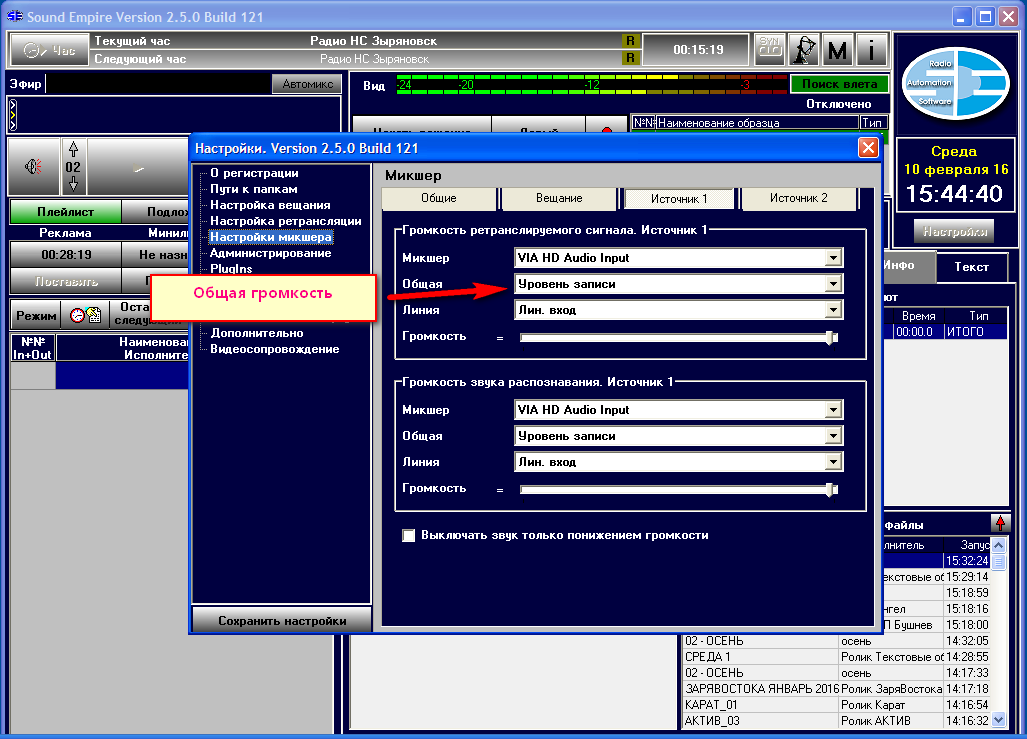1027x739 pixels.
Task: Click the Наименование образца column header
Action: point(757,123)
